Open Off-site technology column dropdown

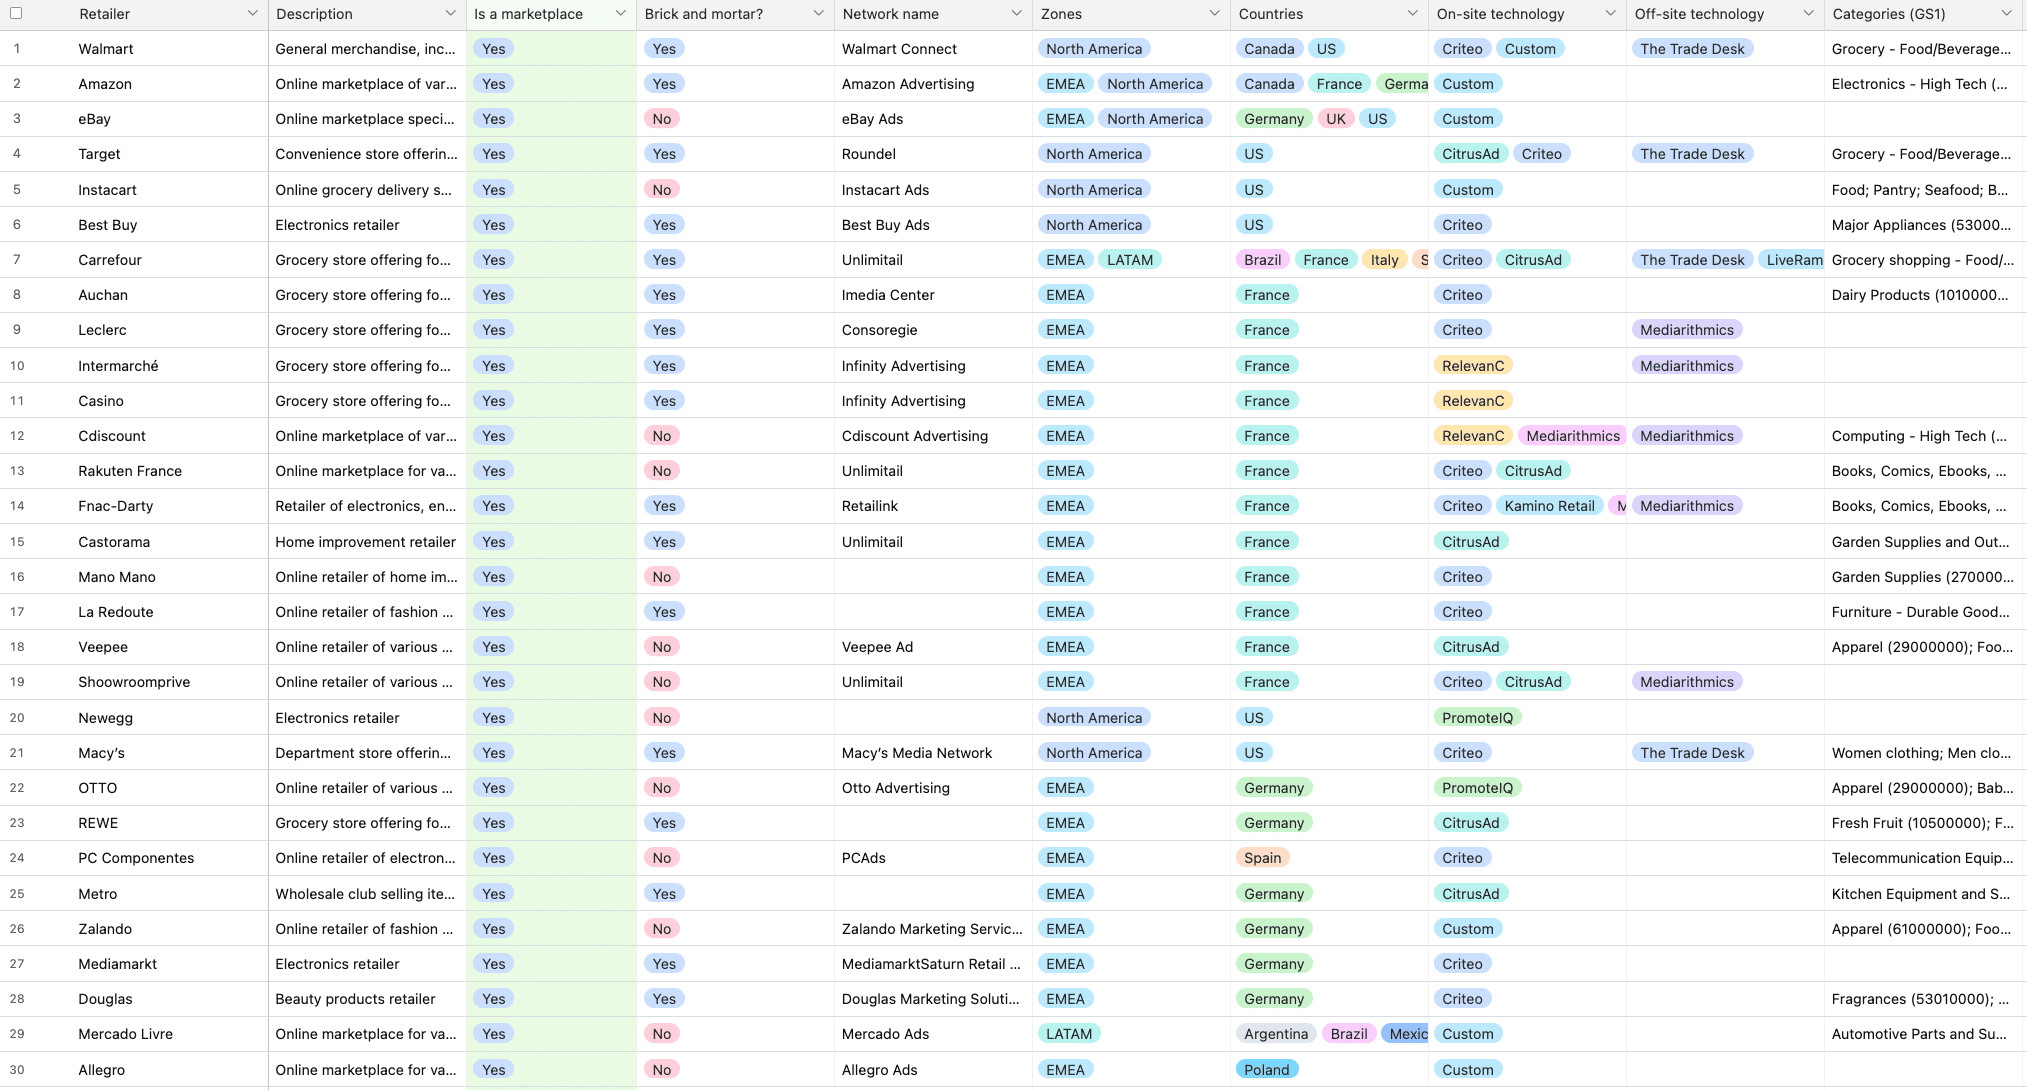coord(1808,13)
